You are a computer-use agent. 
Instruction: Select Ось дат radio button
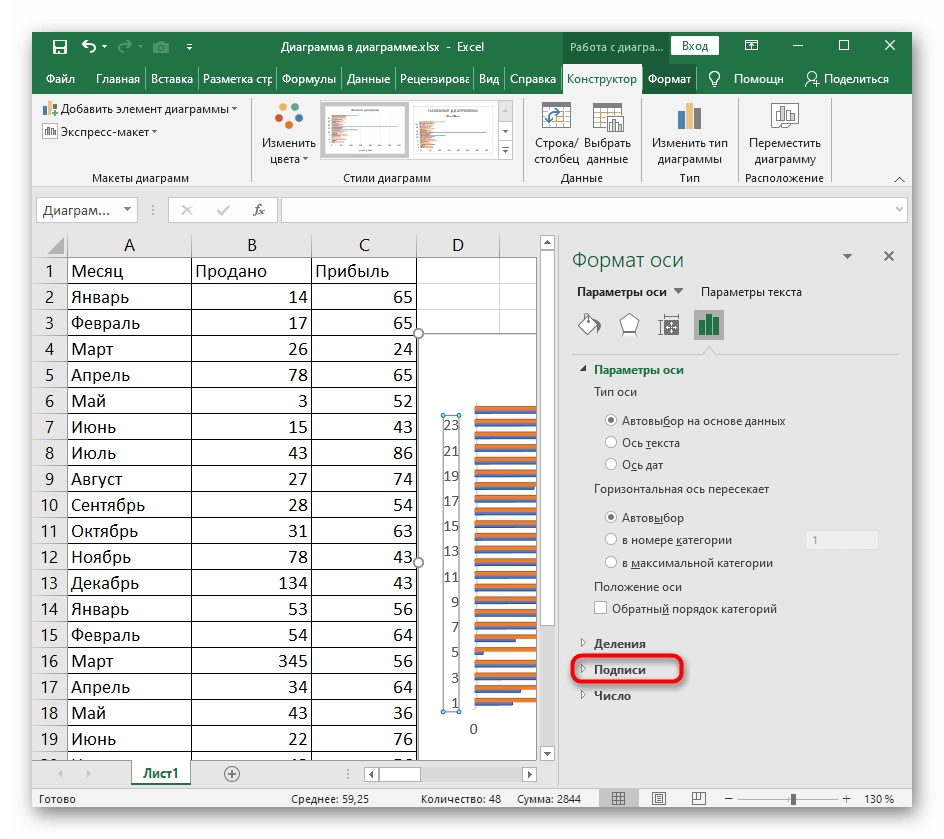611,465
